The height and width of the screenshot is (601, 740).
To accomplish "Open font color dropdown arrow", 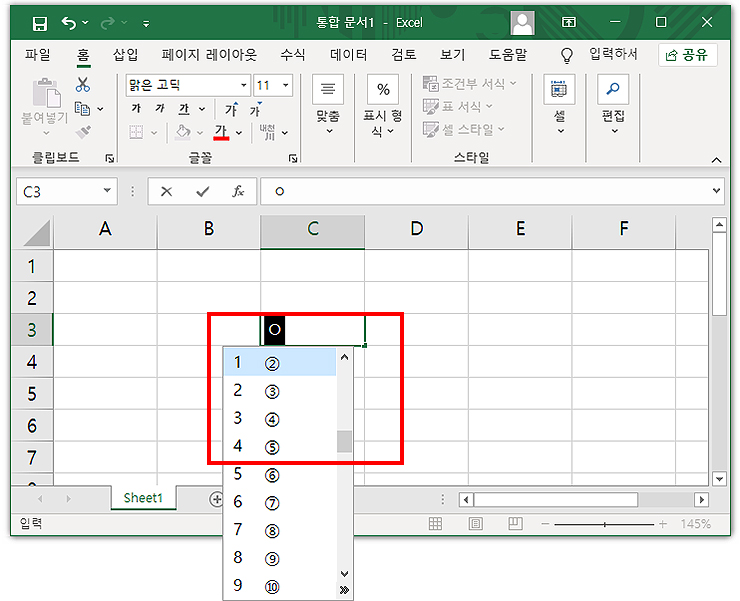I will pyautogui.click(x=239, y=133).
